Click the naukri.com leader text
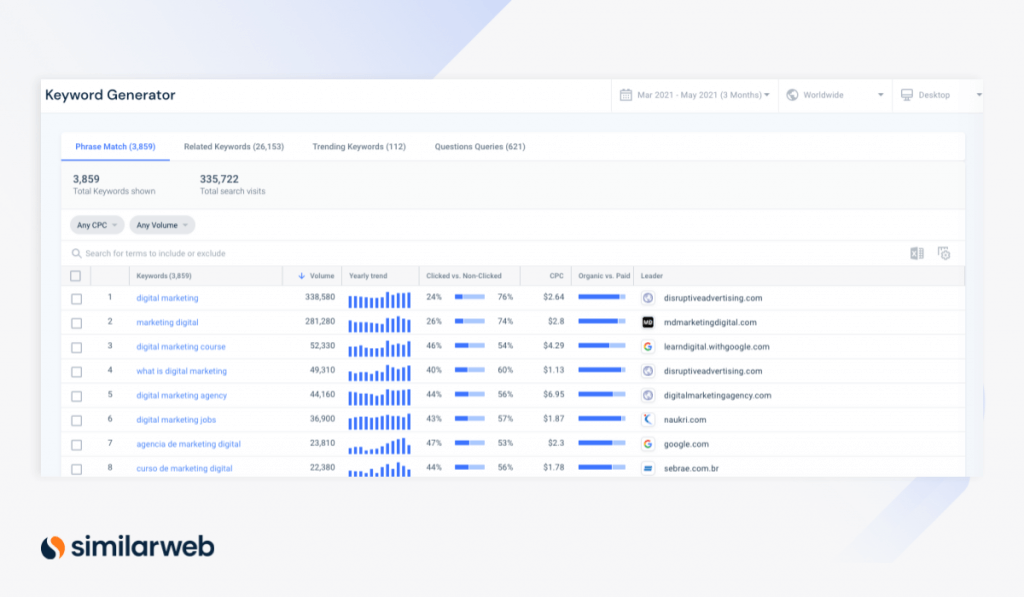The width and height of the screenshot is (1024, 597). (x=684, y=419)
